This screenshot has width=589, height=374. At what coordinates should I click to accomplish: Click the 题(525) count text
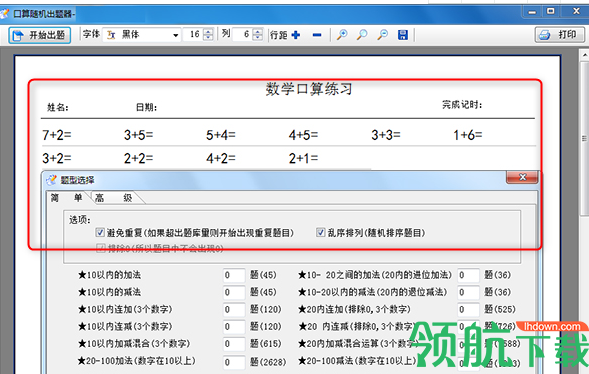coord(500,309)
